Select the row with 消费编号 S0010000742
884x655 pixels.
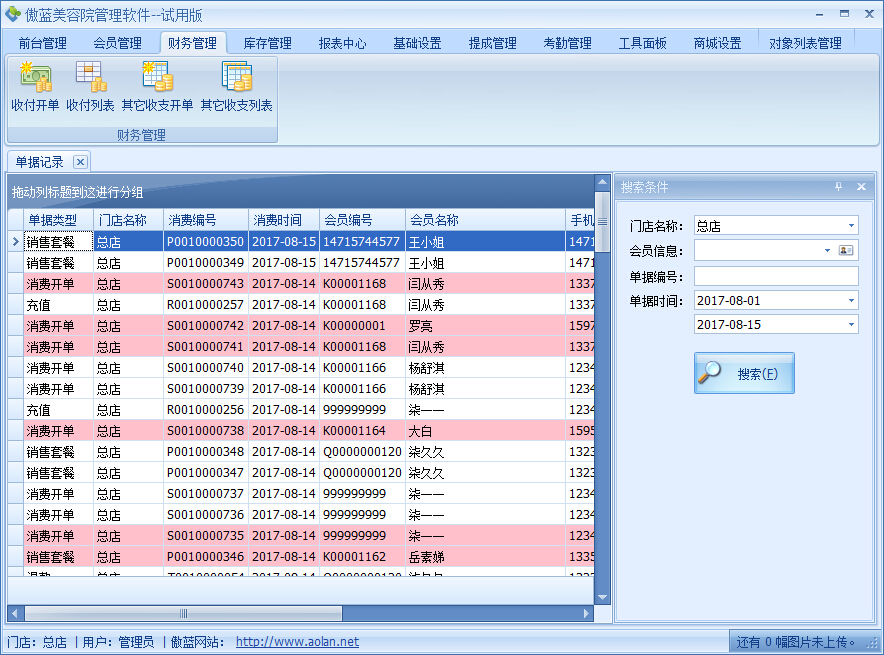point(204,326)
